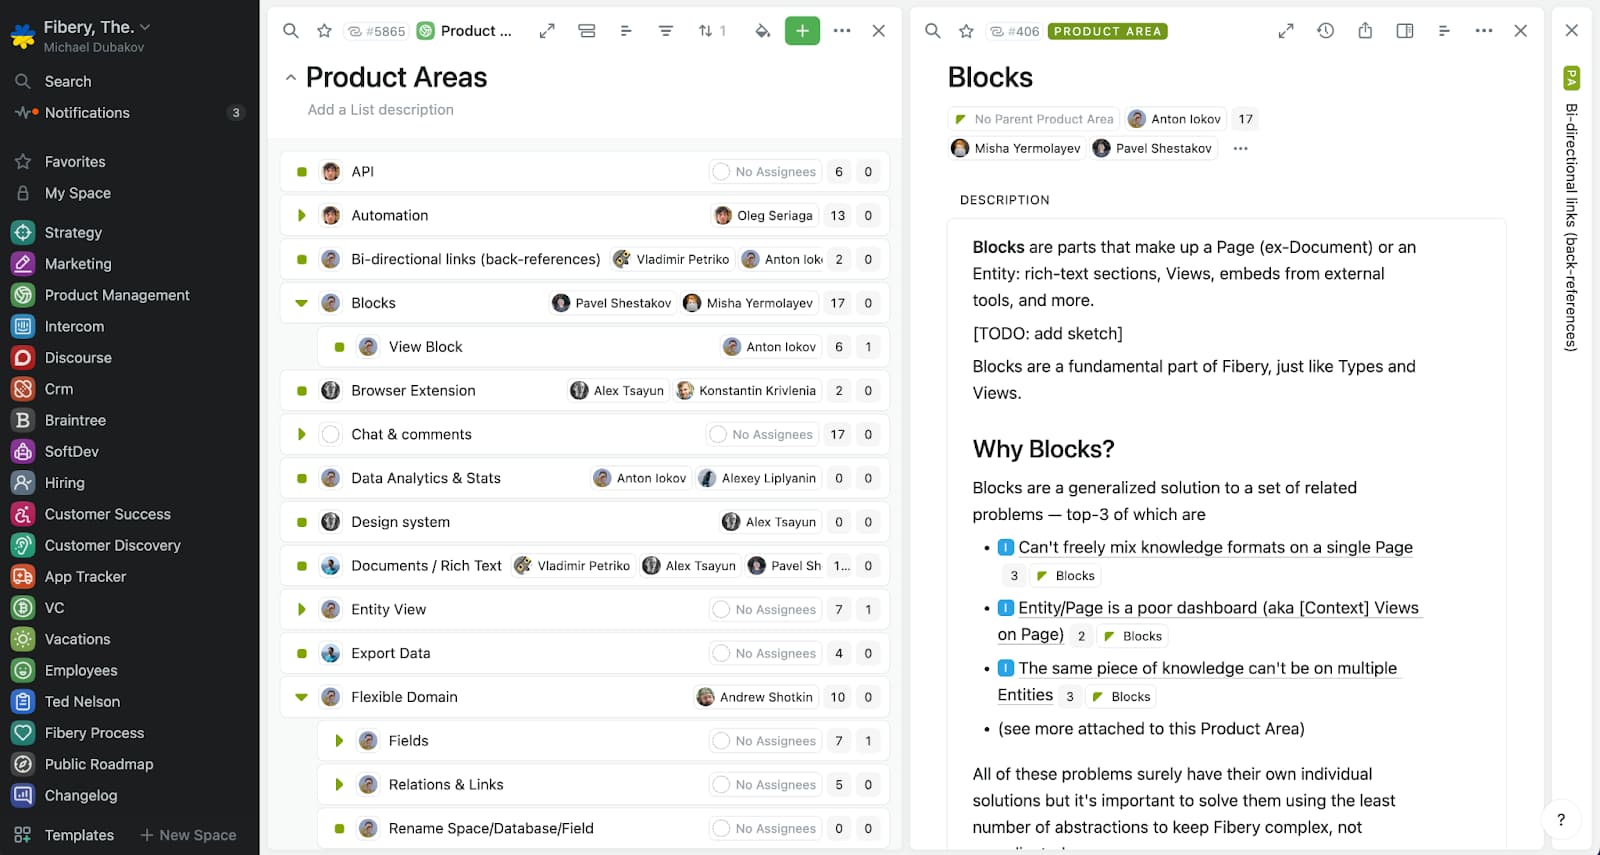Open Ted Nelson space
Image resolution: width=1600 pixels, height=855 pixels.
(82, 701)
